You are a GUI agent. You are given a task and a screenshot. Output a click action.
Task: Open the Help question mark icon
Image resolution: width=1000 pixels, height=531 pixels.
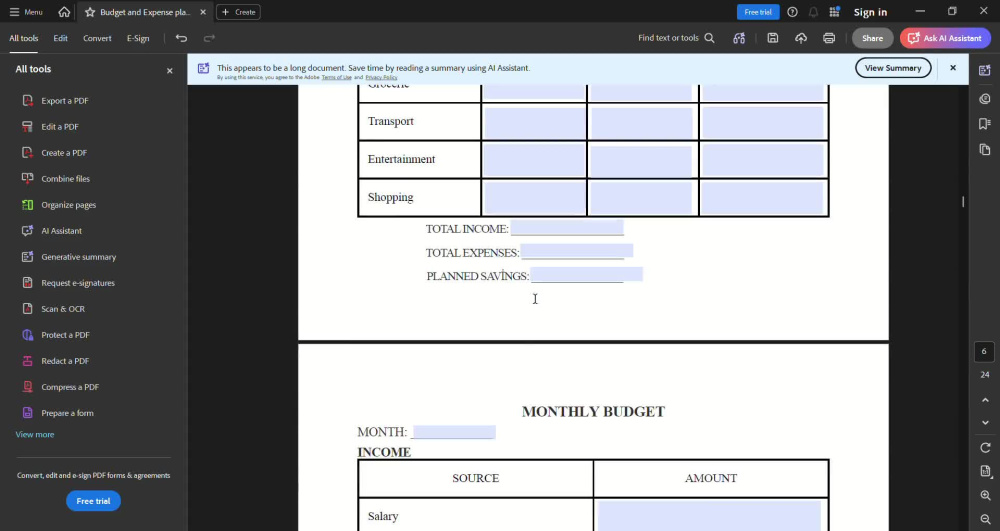pos(792,12)
